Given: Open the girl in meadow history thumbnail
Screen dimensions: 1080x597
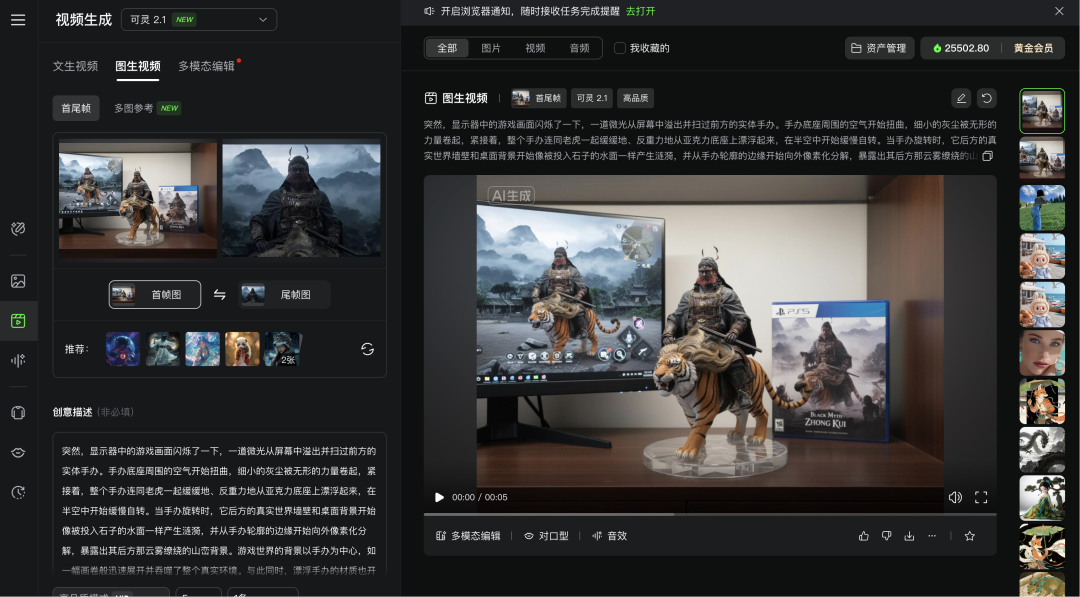Looking at the screenshot, I should pos(1042,207).
